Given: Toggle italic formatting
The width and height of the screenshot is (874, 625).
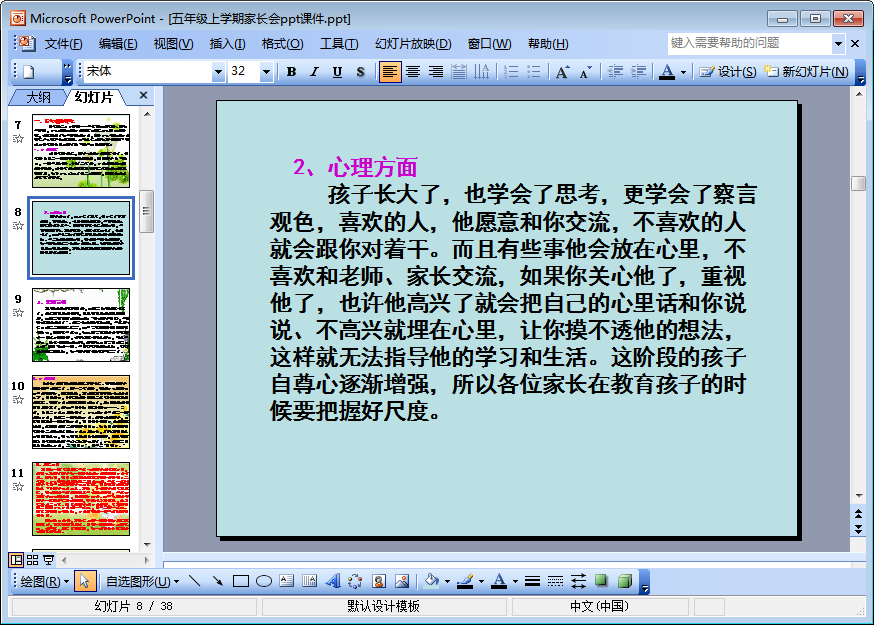Looking at the screenshot, I should click(x=314, y=71).
